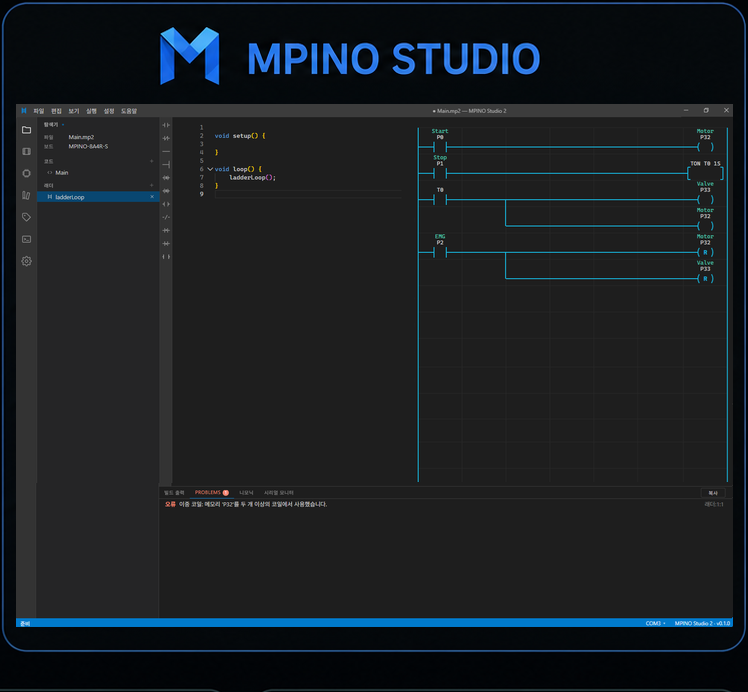Open the 실행 menu
748x692 pixels.
92,111
